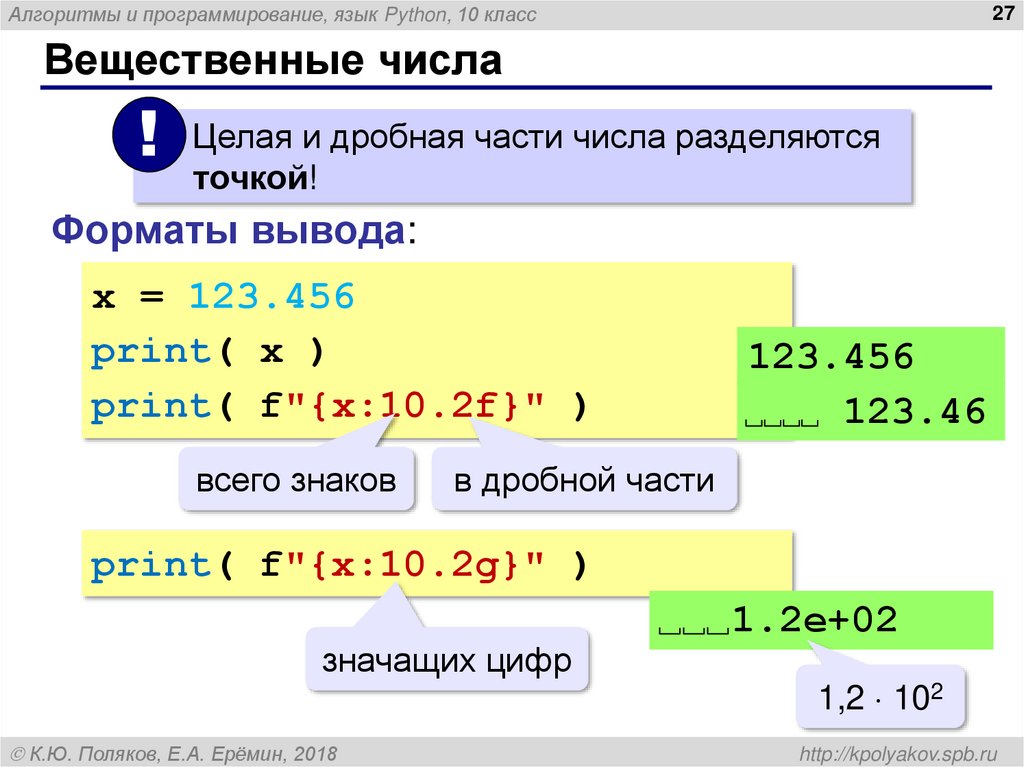This screenshot has height=767, width=1024.
Task: Toggle the «значащих цифр» callout bubble
Action: (x=447, y=659)
